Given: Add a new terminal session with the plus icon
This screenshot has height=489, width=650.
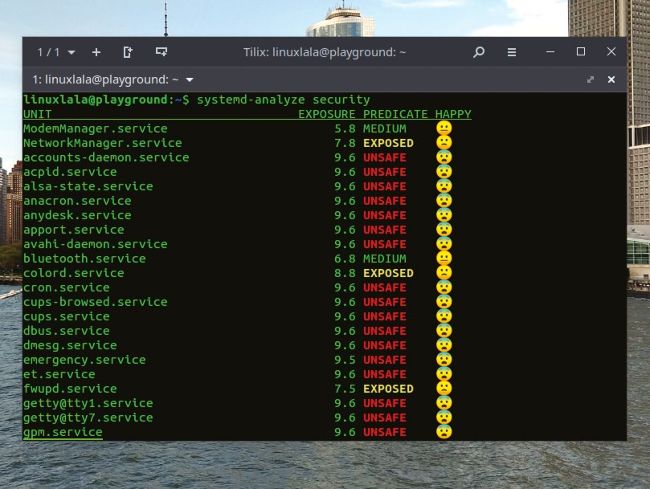Looking at the screenshot, I should [96, 52].
